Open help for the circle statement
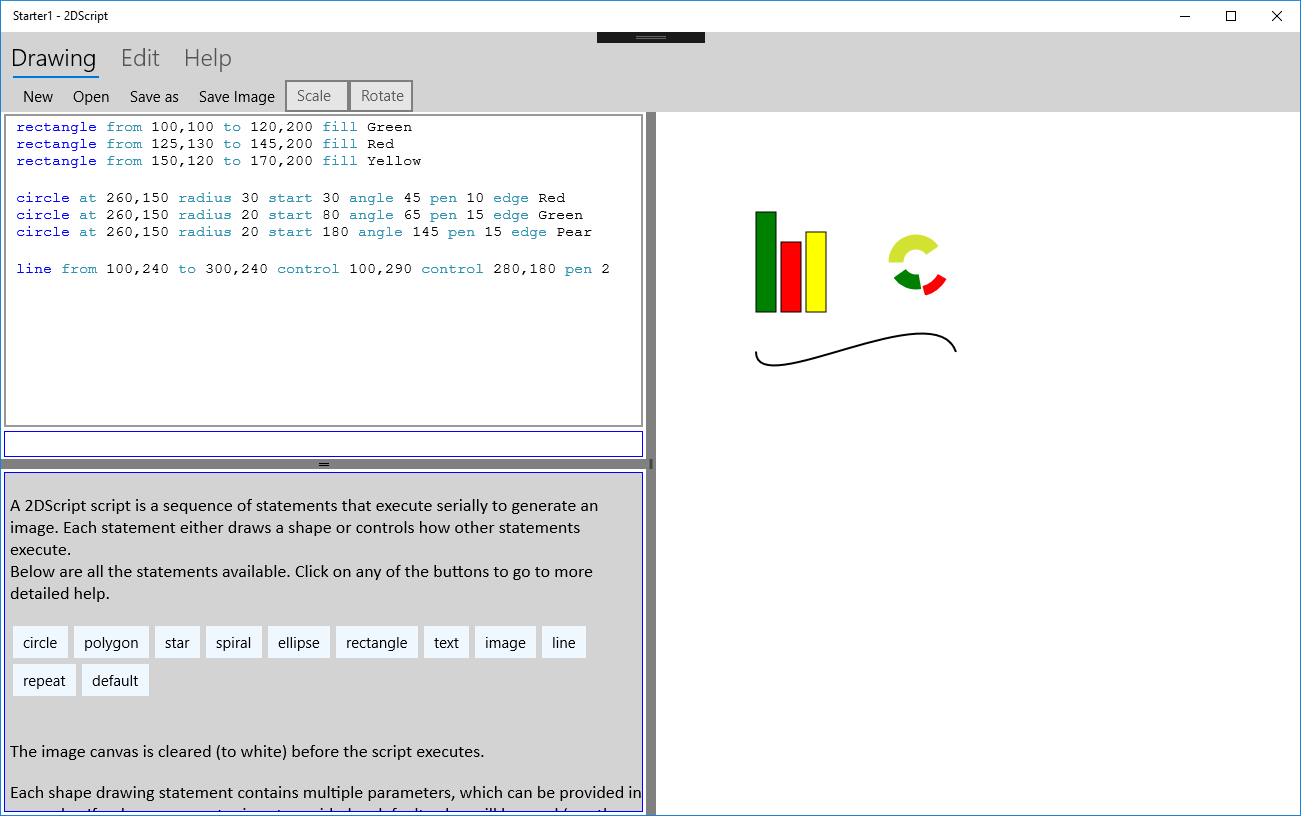 click(x=40, y=643)
